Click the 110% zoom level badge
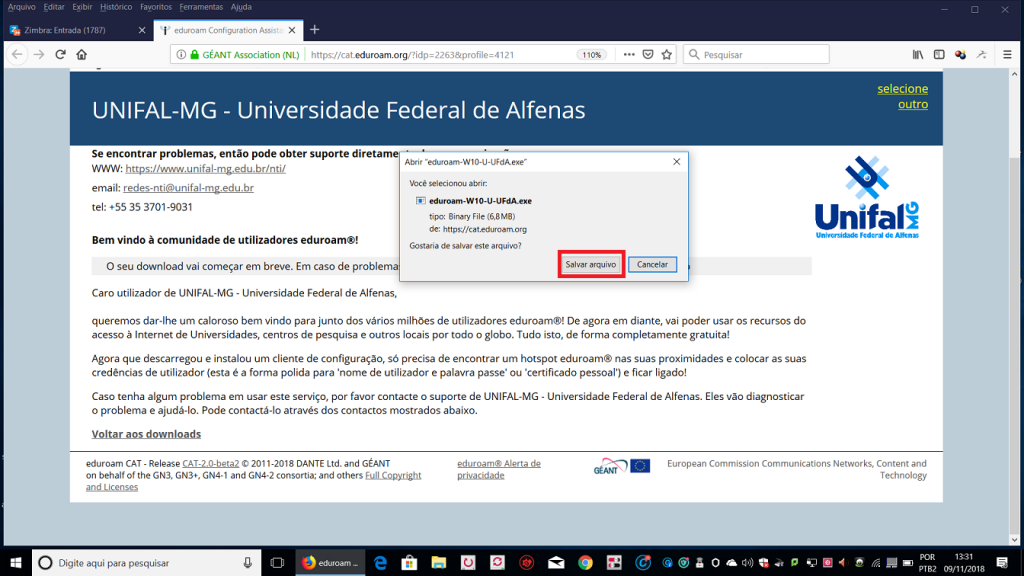 point(592,55)
